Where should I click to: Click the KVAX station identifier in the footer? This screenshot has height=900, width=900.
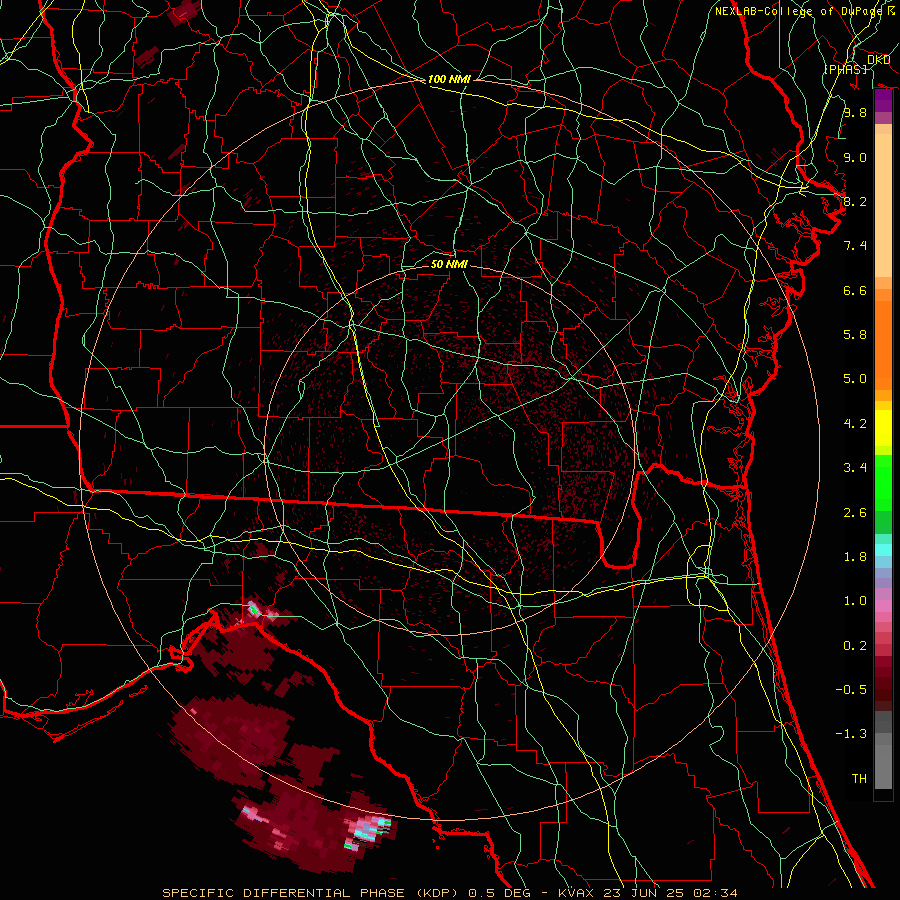tap(576, 893)
